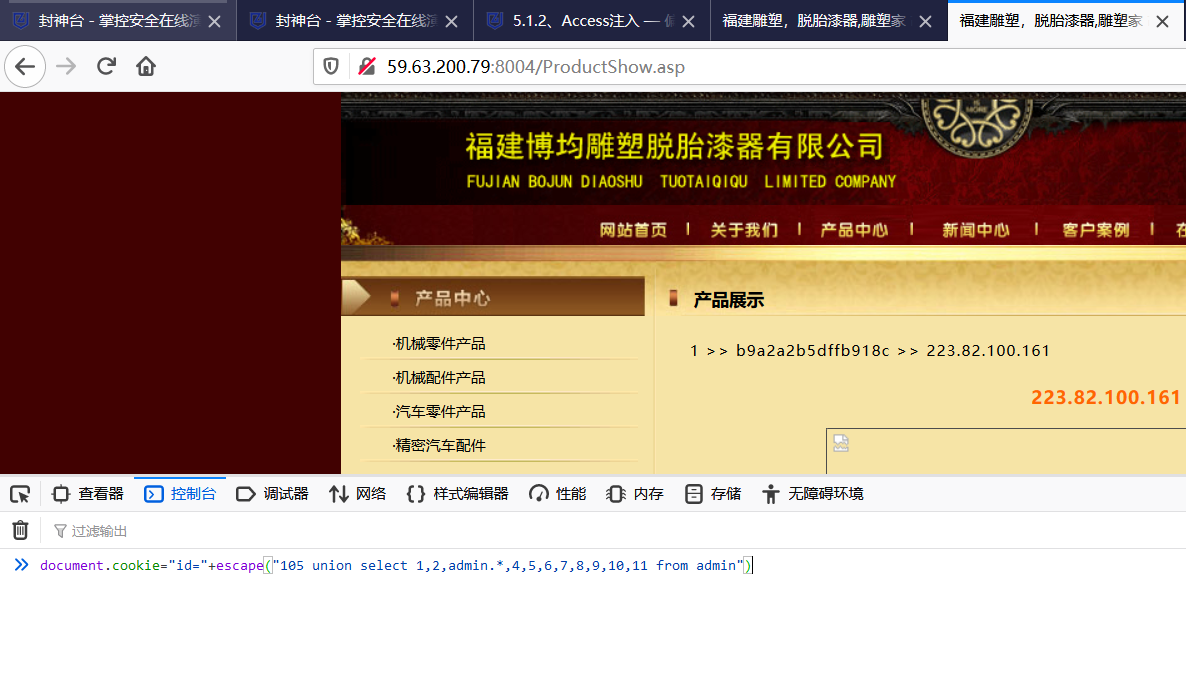Open the 调试器 debugger panel

pos(272,494)
